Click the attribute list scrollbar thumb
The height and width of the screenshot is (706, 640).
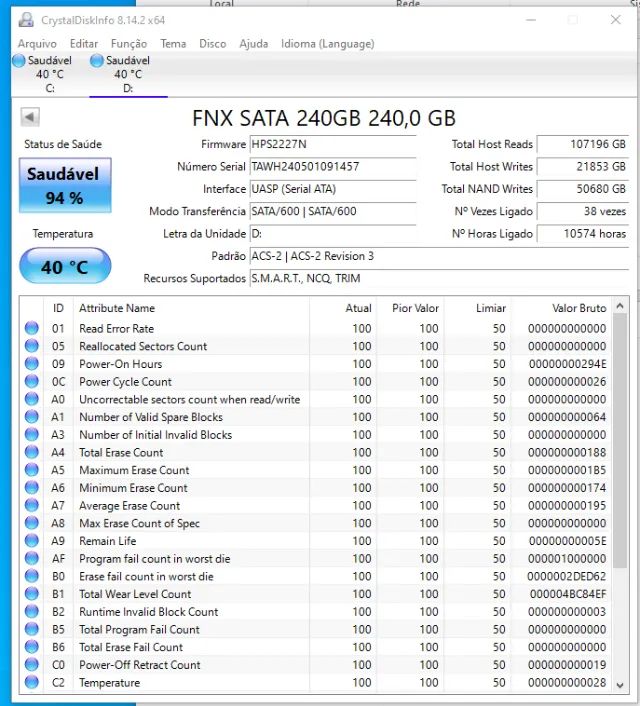click(620, 440)
